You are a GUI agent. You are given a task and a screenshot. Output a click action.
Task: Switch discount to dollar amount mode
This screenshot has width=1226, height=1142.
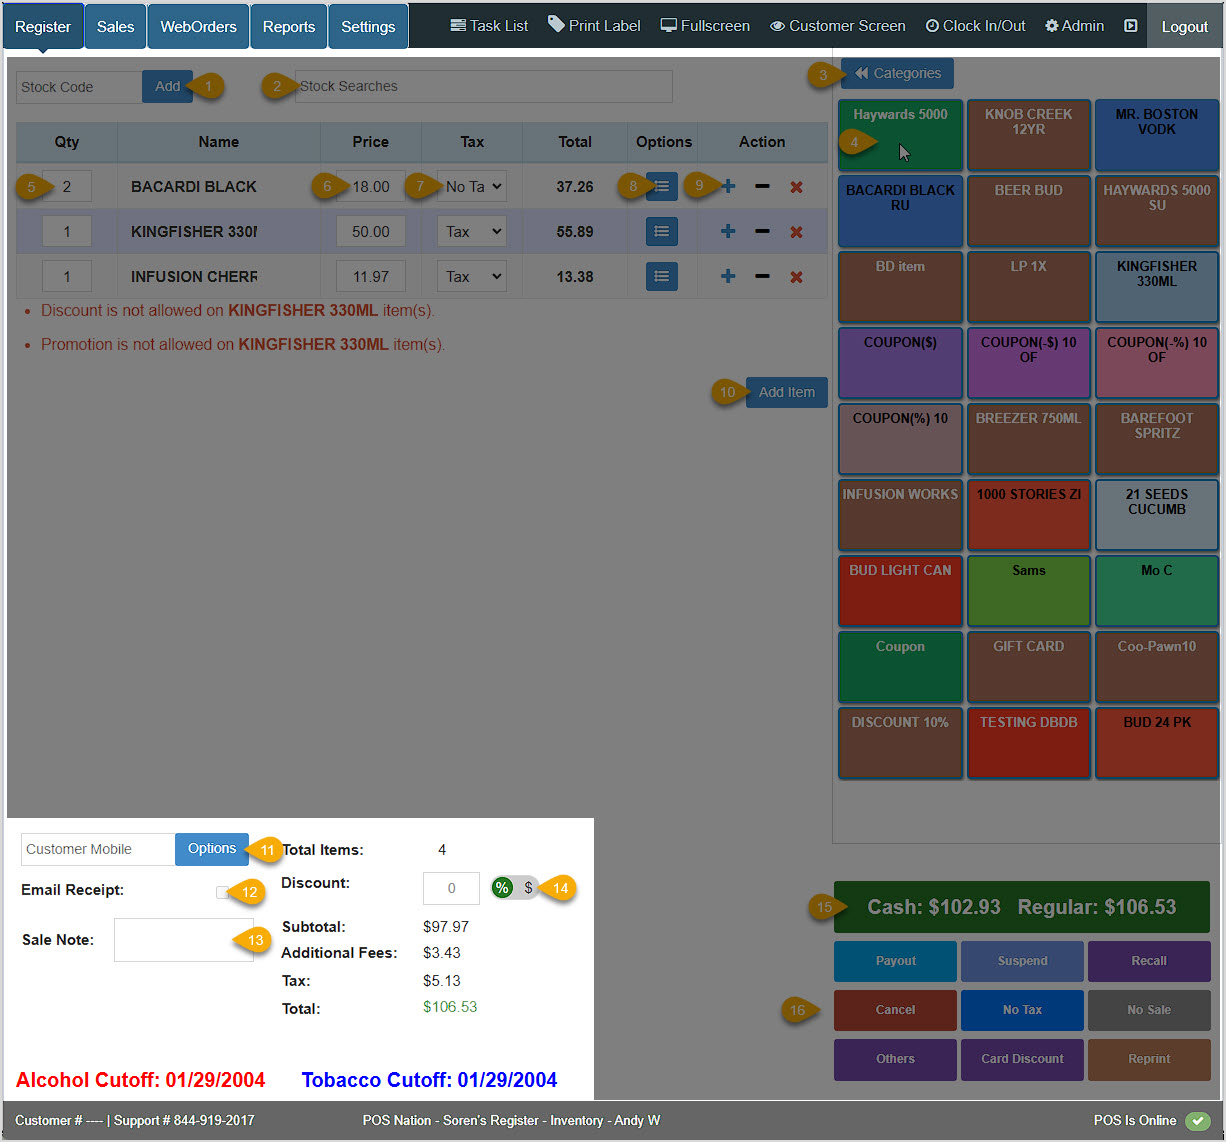pyautogui.click(x=528, y=887)
